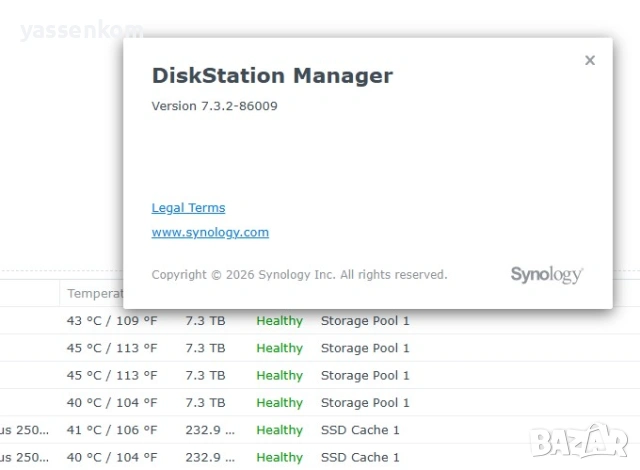Click the Copyright 2026 Synology Inc. text
The height and width of the screenshot is (470, 640).
(x=299, y=275)
